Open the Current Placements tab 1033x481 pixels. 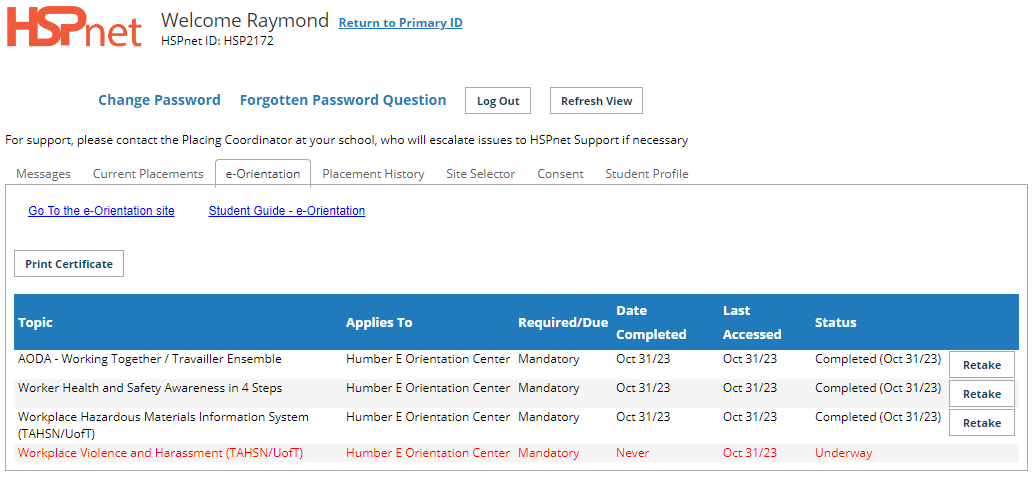[x=148, y=174]
